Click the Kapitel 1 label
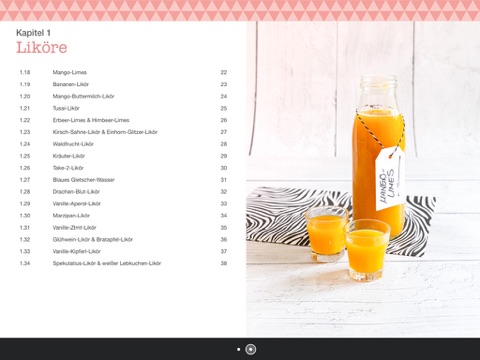This screenshot has height=360, width=480. (x=33, y=33)
